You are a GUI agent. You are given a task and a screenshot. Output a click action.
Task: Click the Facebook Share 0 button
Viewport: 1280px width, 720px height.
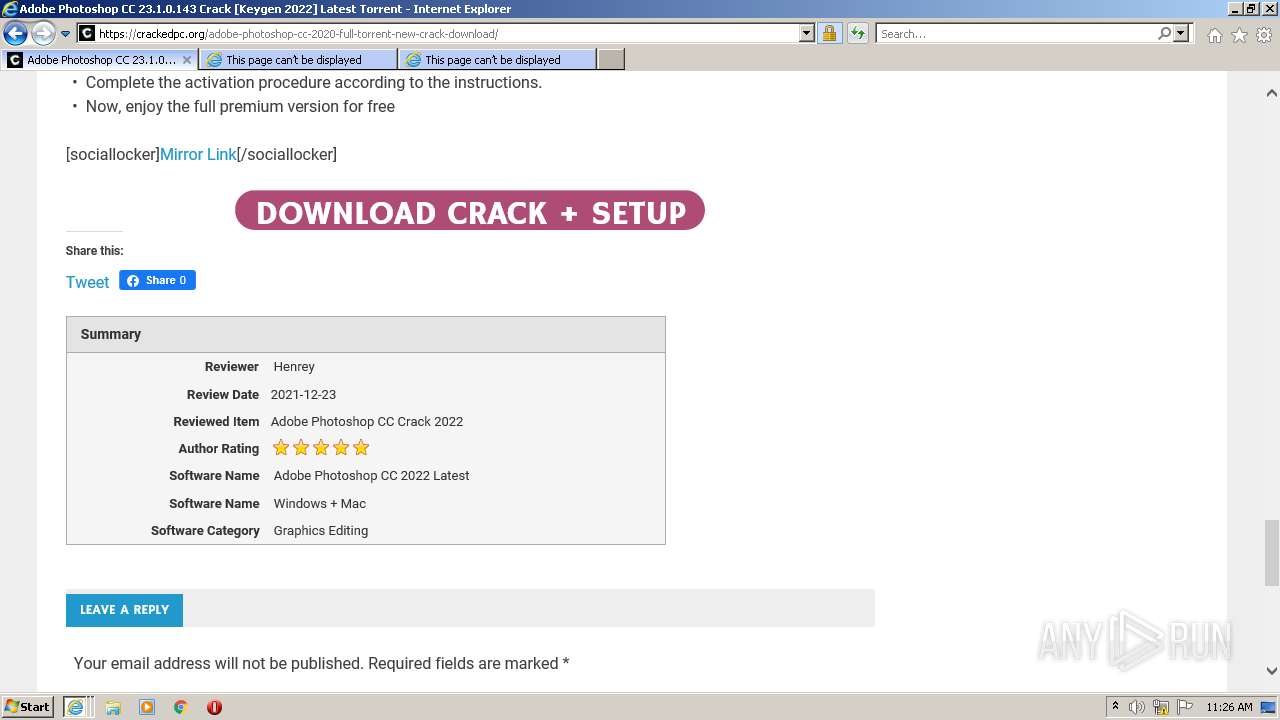tap(157, 280)
